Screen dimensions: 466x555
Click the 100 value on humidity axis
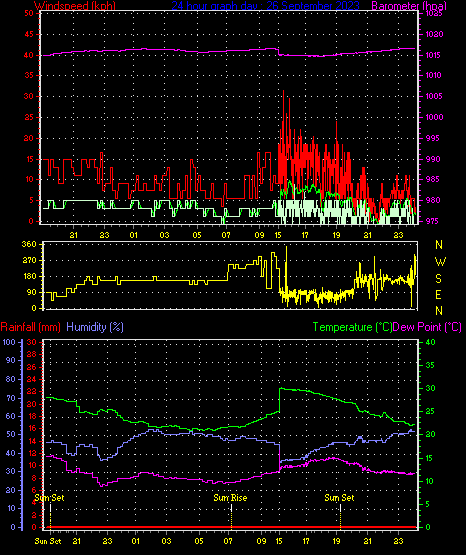point(10,342)
